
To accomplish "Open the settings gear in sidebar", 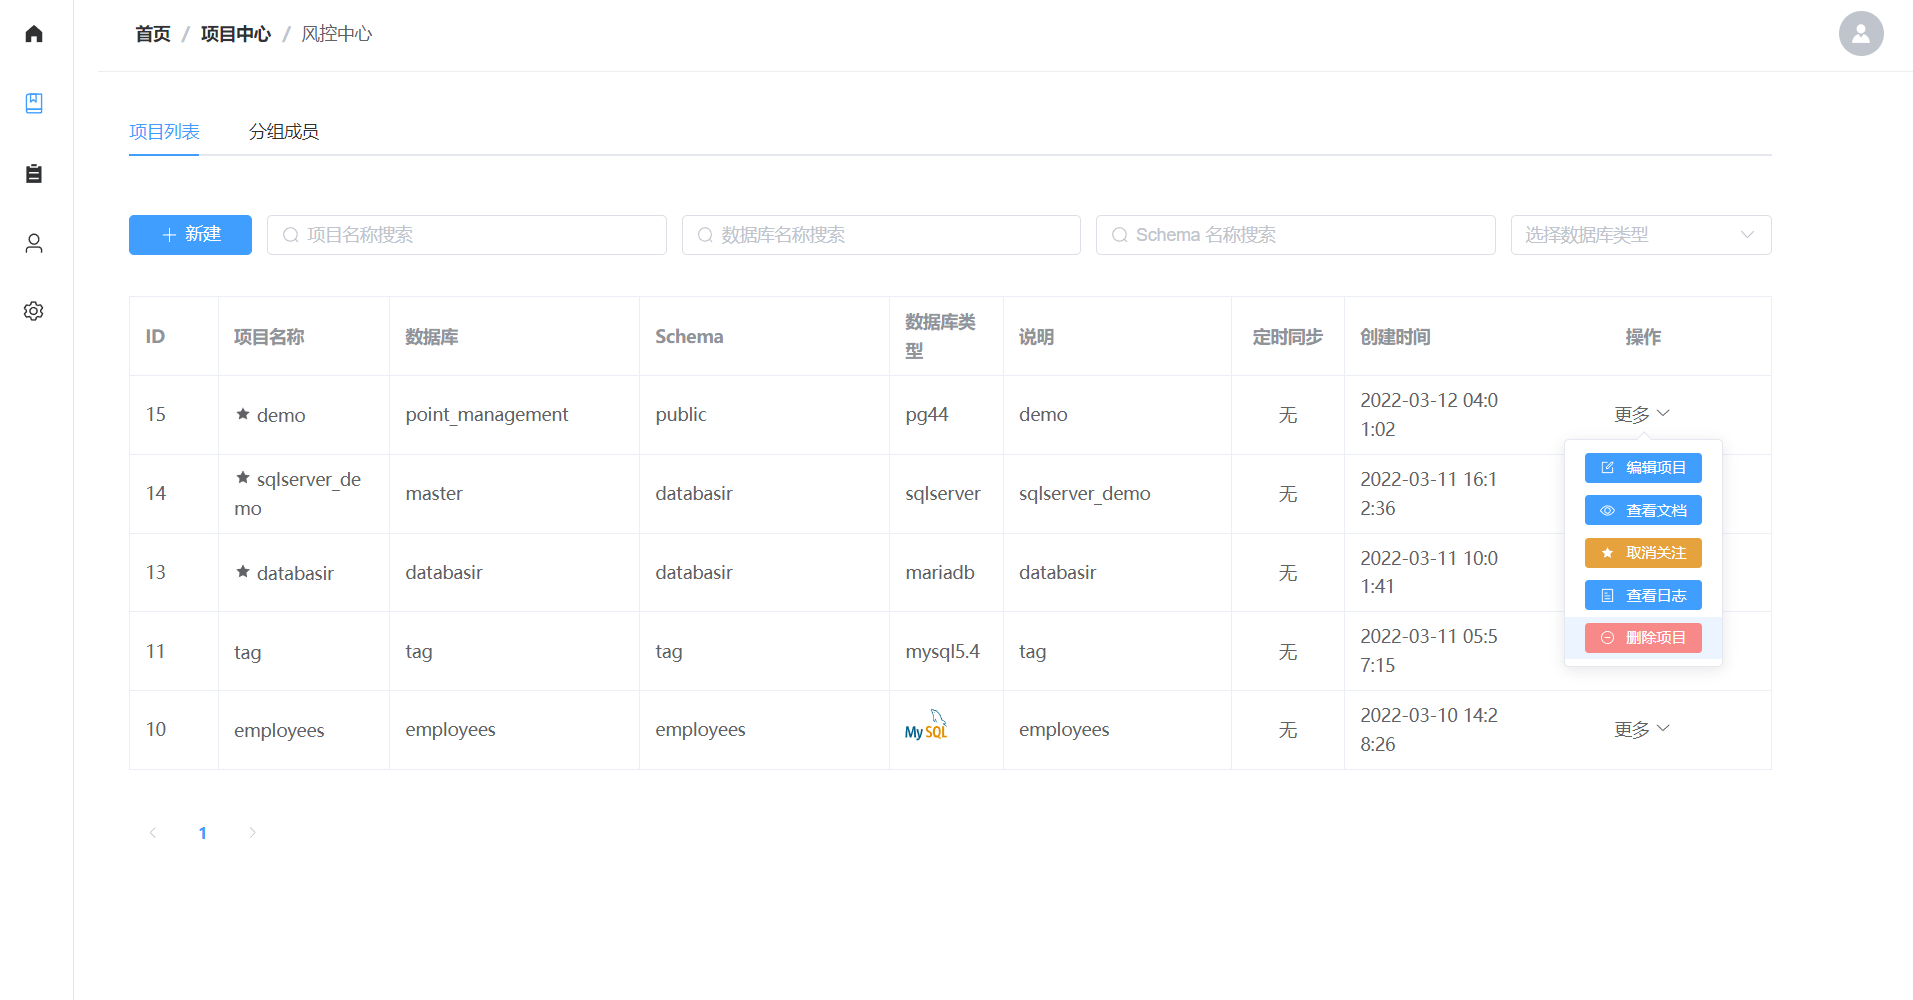I will [34, 311].
